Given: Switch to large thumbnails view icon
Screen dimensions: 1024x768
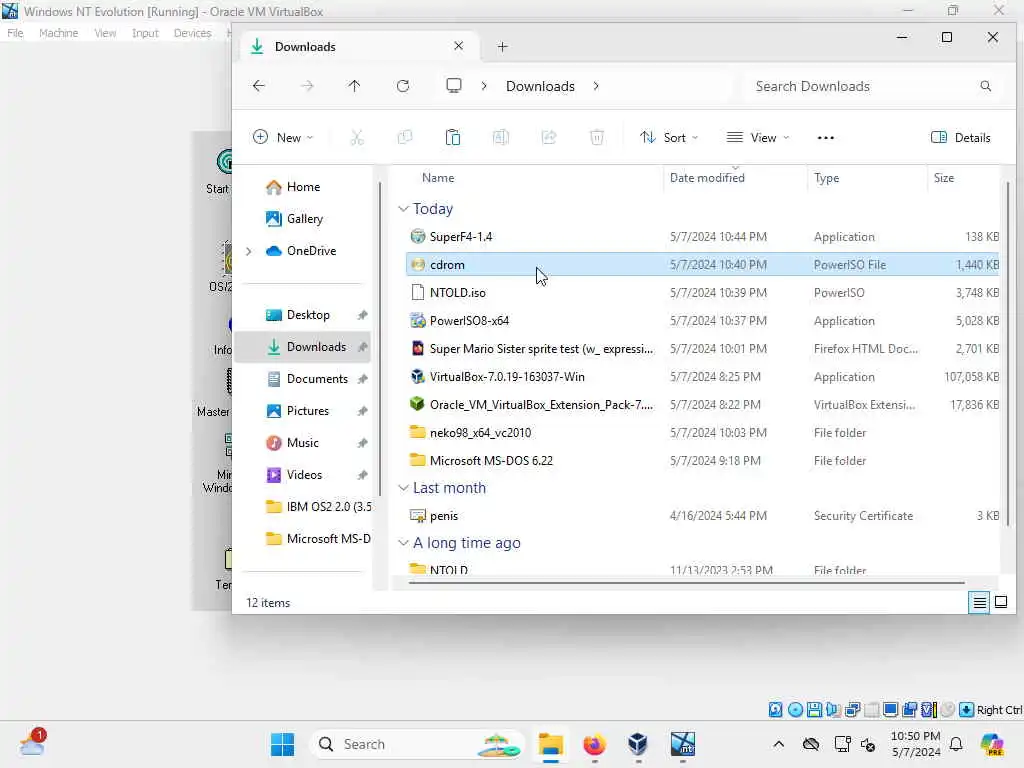Looking at the screenshot, I should (1000, 602).
